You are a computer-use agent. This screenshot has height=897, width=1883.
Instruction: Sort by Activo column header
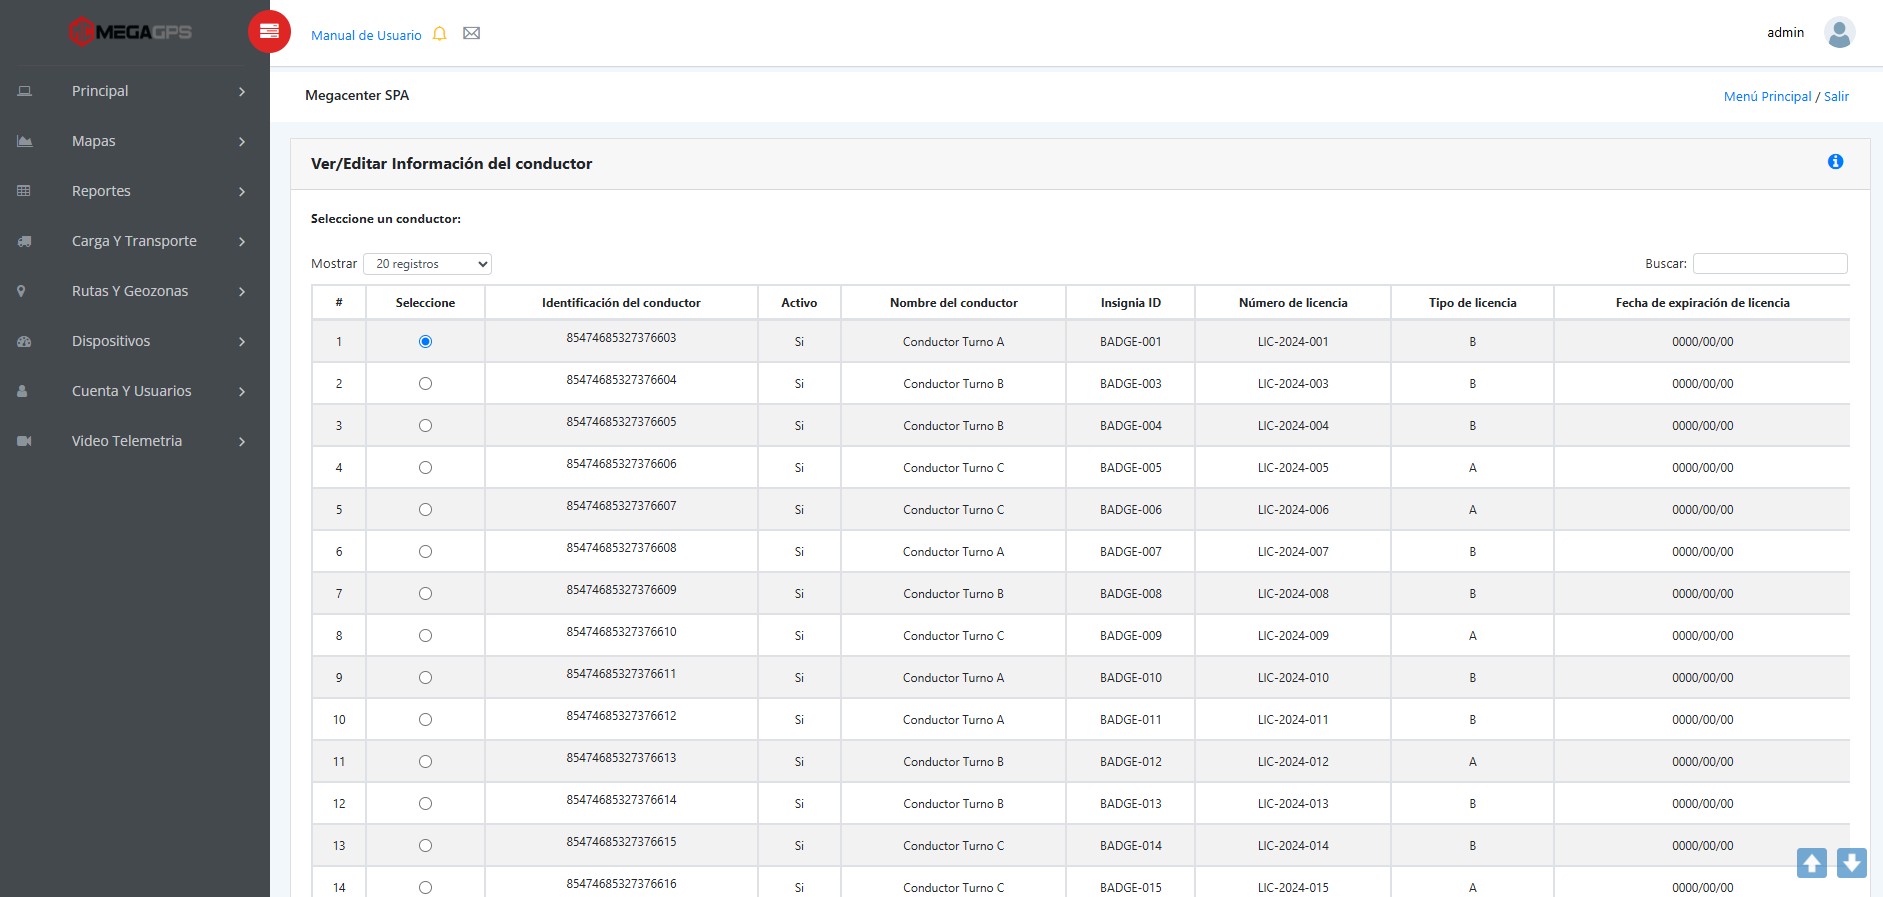pos(799,303)
